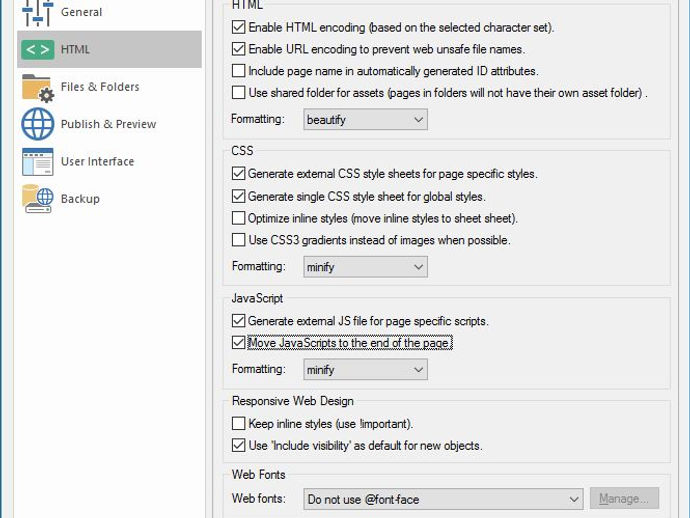Open the Files & Folders category

[x=100, y=87]
